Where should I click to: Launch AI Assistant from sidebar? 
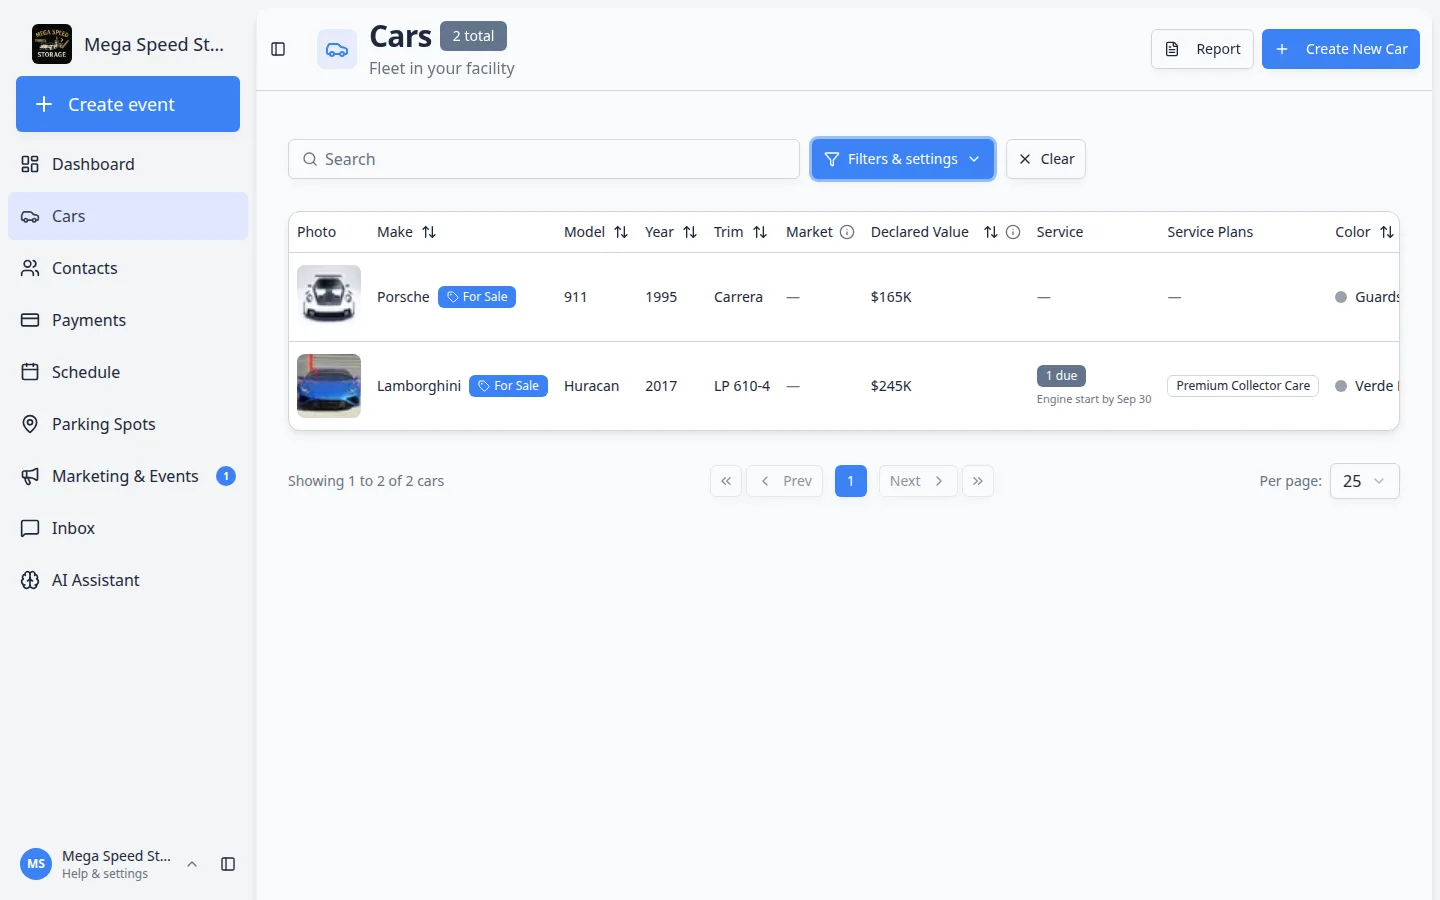(x=128, y=580)
